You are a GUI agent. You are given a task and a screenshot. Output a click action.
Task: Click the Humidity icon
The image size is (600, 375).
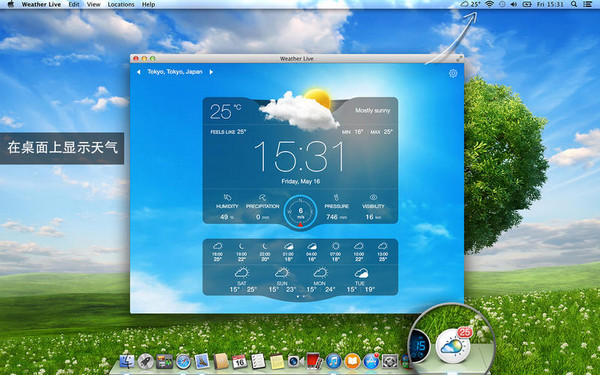(227, 197)
